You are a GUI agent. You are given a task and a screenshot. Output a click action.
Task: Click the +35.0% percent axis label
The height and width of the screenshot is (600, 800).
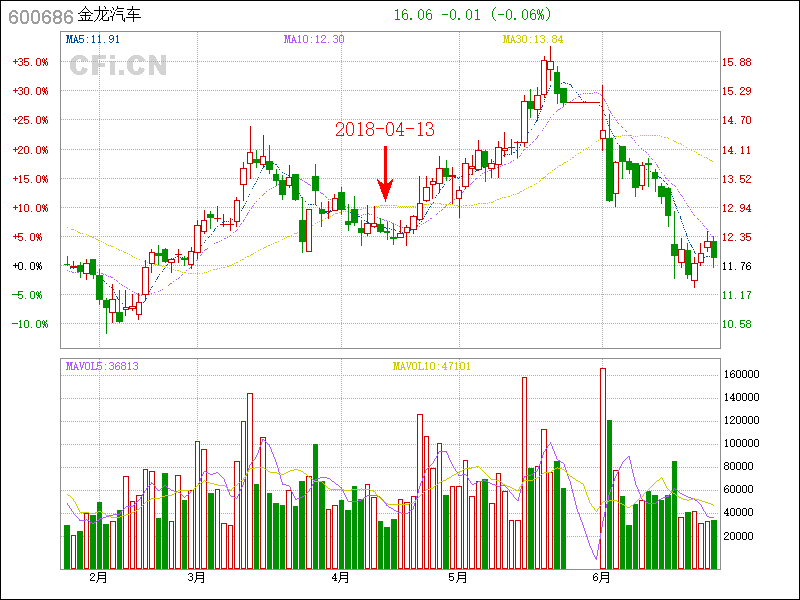click(x=30, y=62)
